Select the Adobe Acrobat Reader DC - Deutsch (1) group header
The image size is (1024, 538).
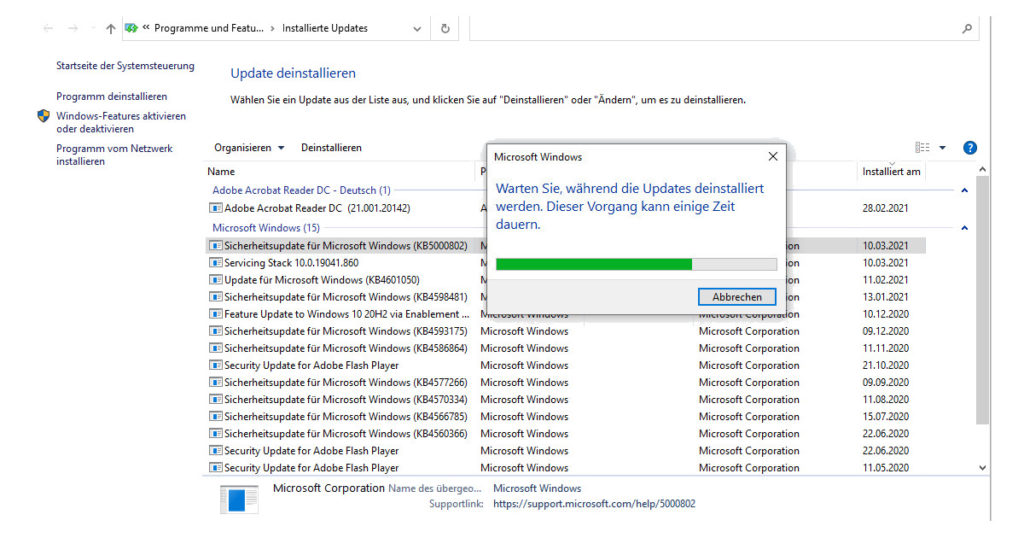pyautogui.click(x=301, y=191)
